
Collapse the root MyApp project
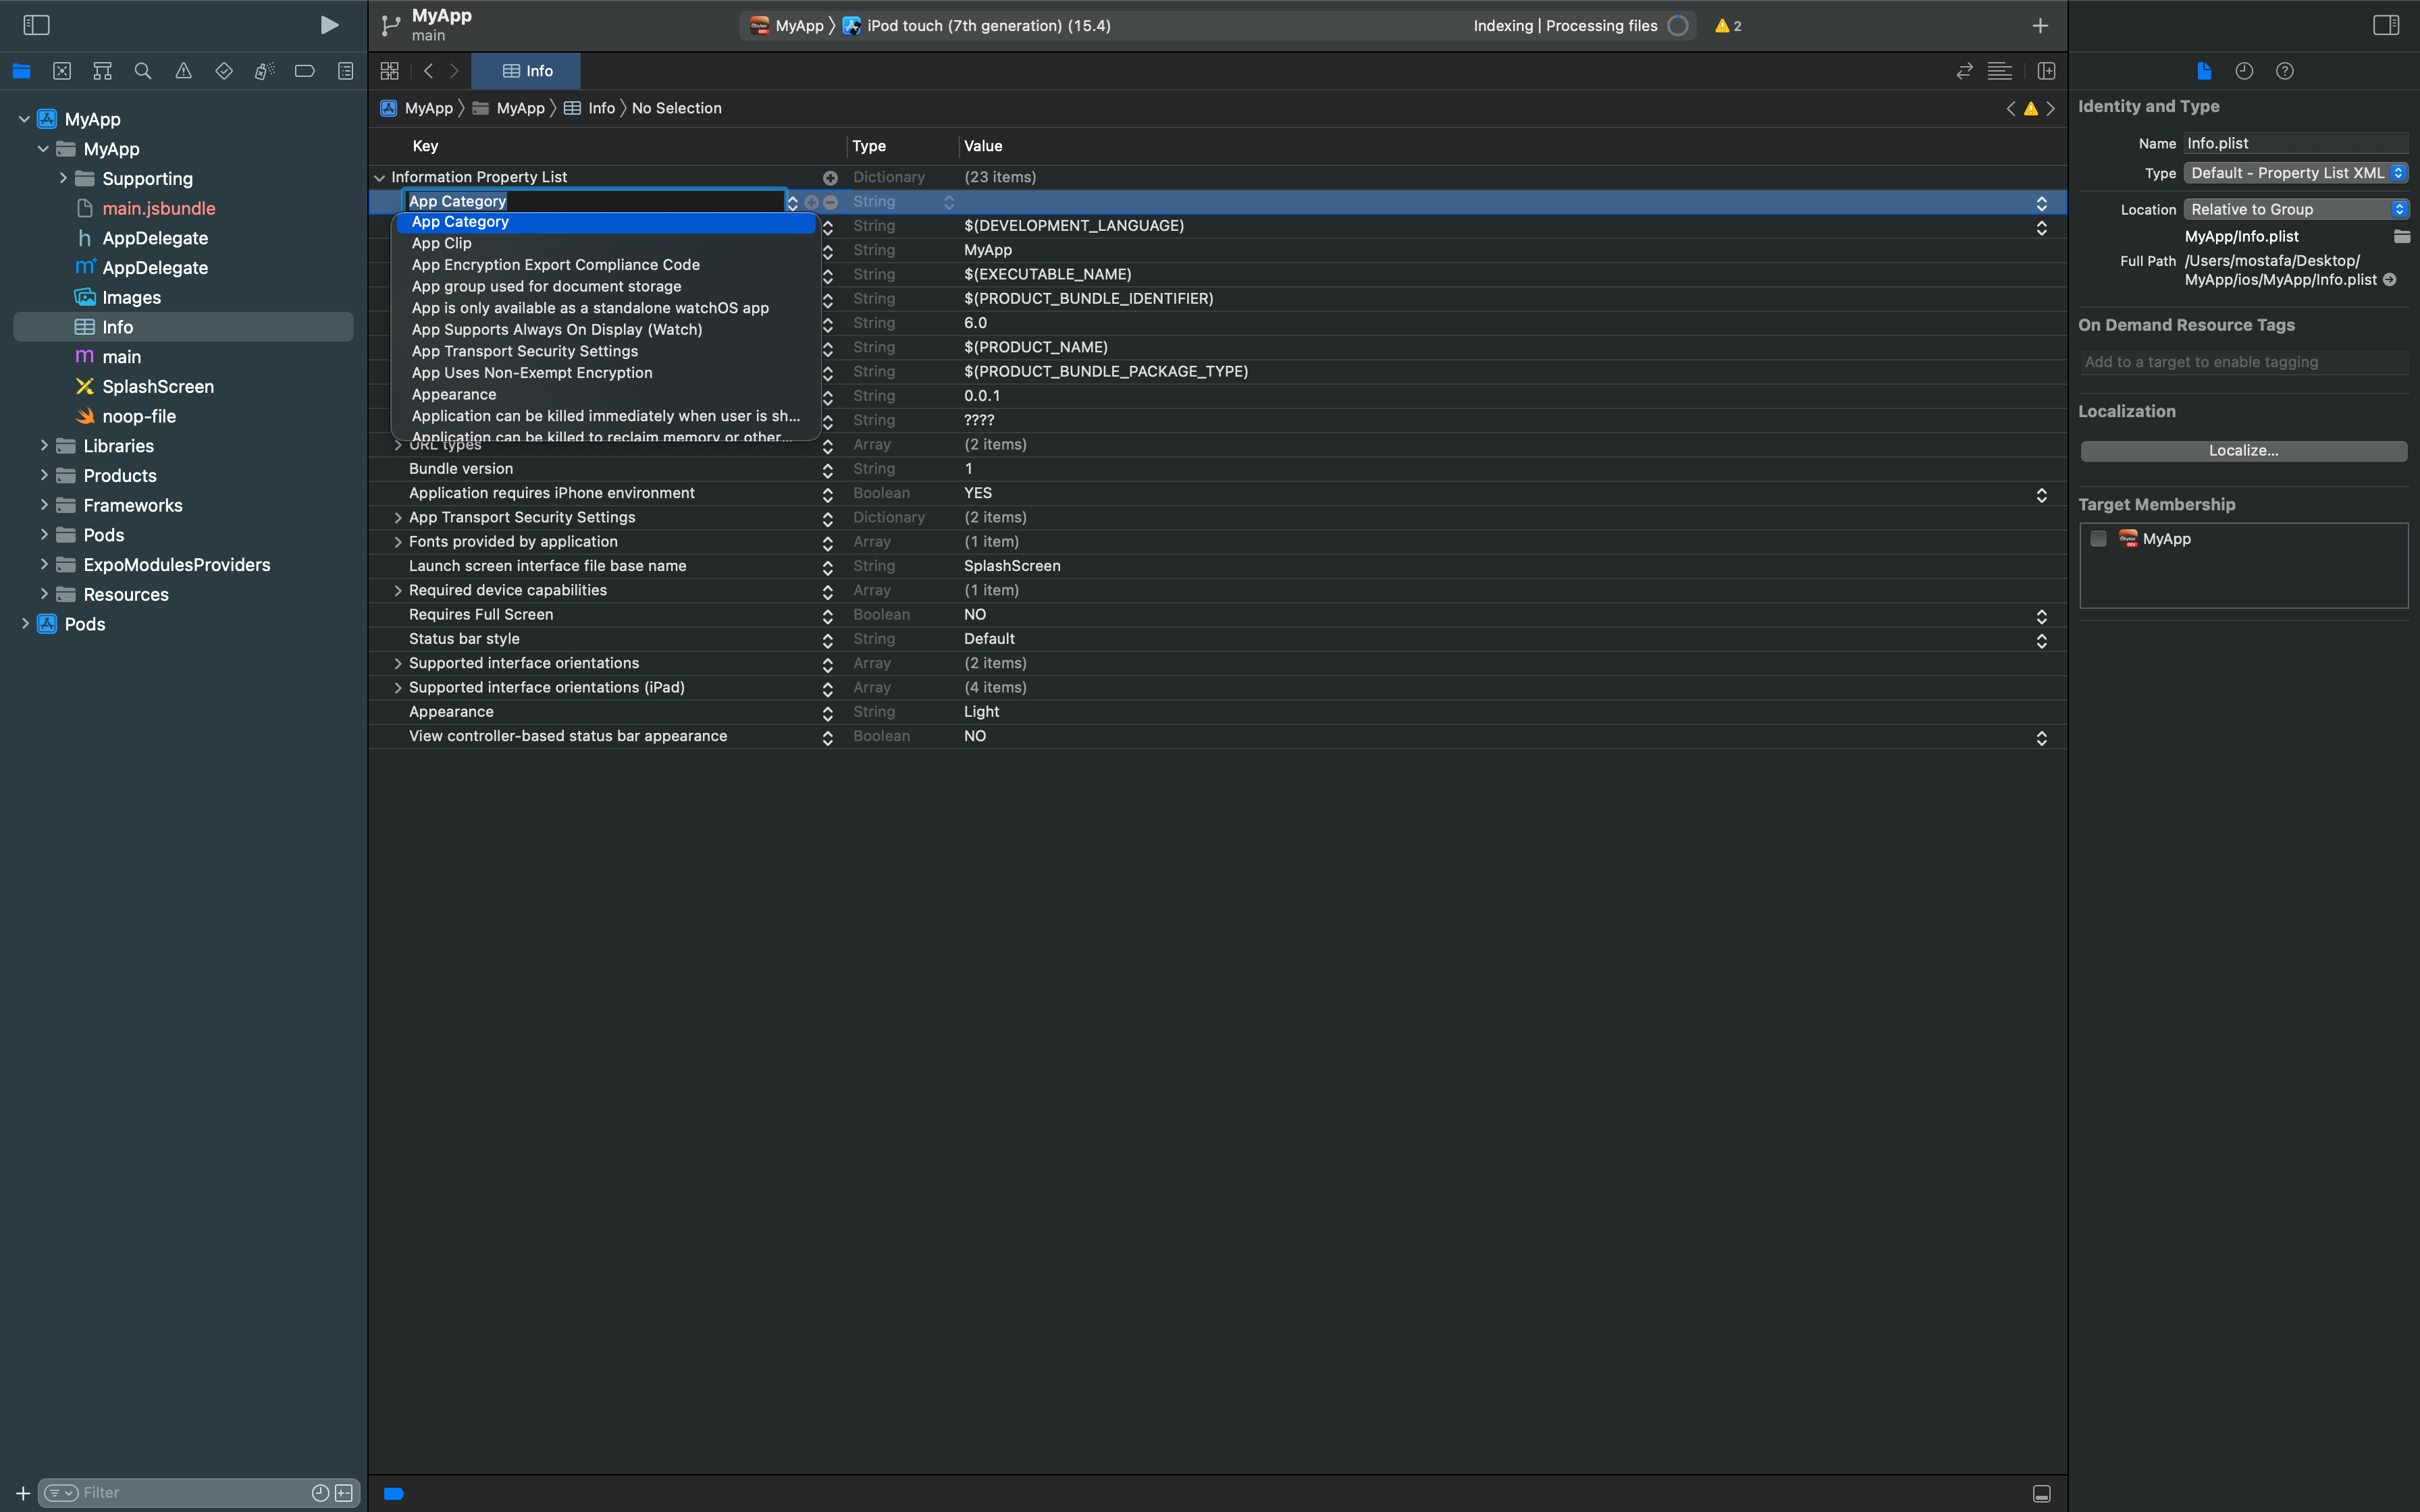click(24, 119)
